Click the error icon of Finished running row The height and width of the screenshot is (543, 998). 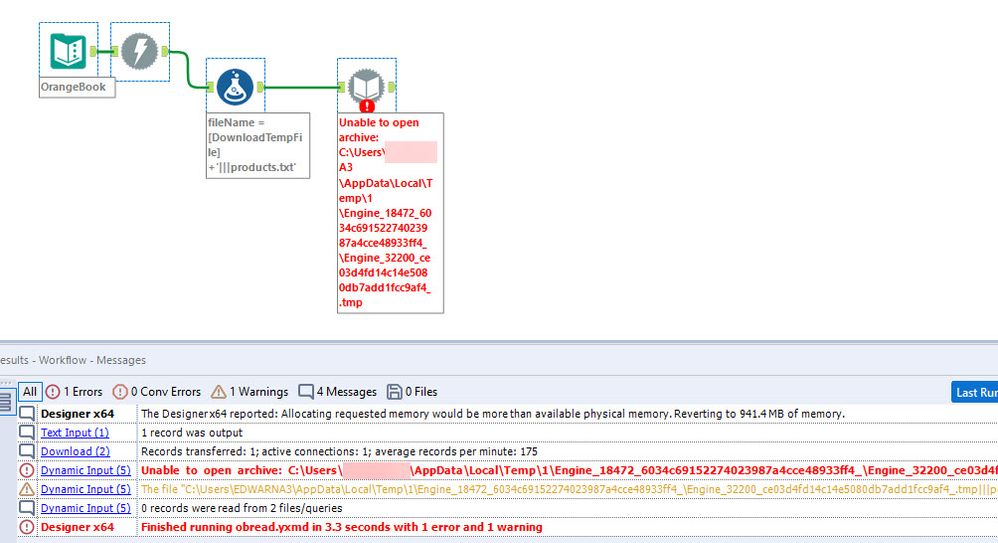(27, 527)
